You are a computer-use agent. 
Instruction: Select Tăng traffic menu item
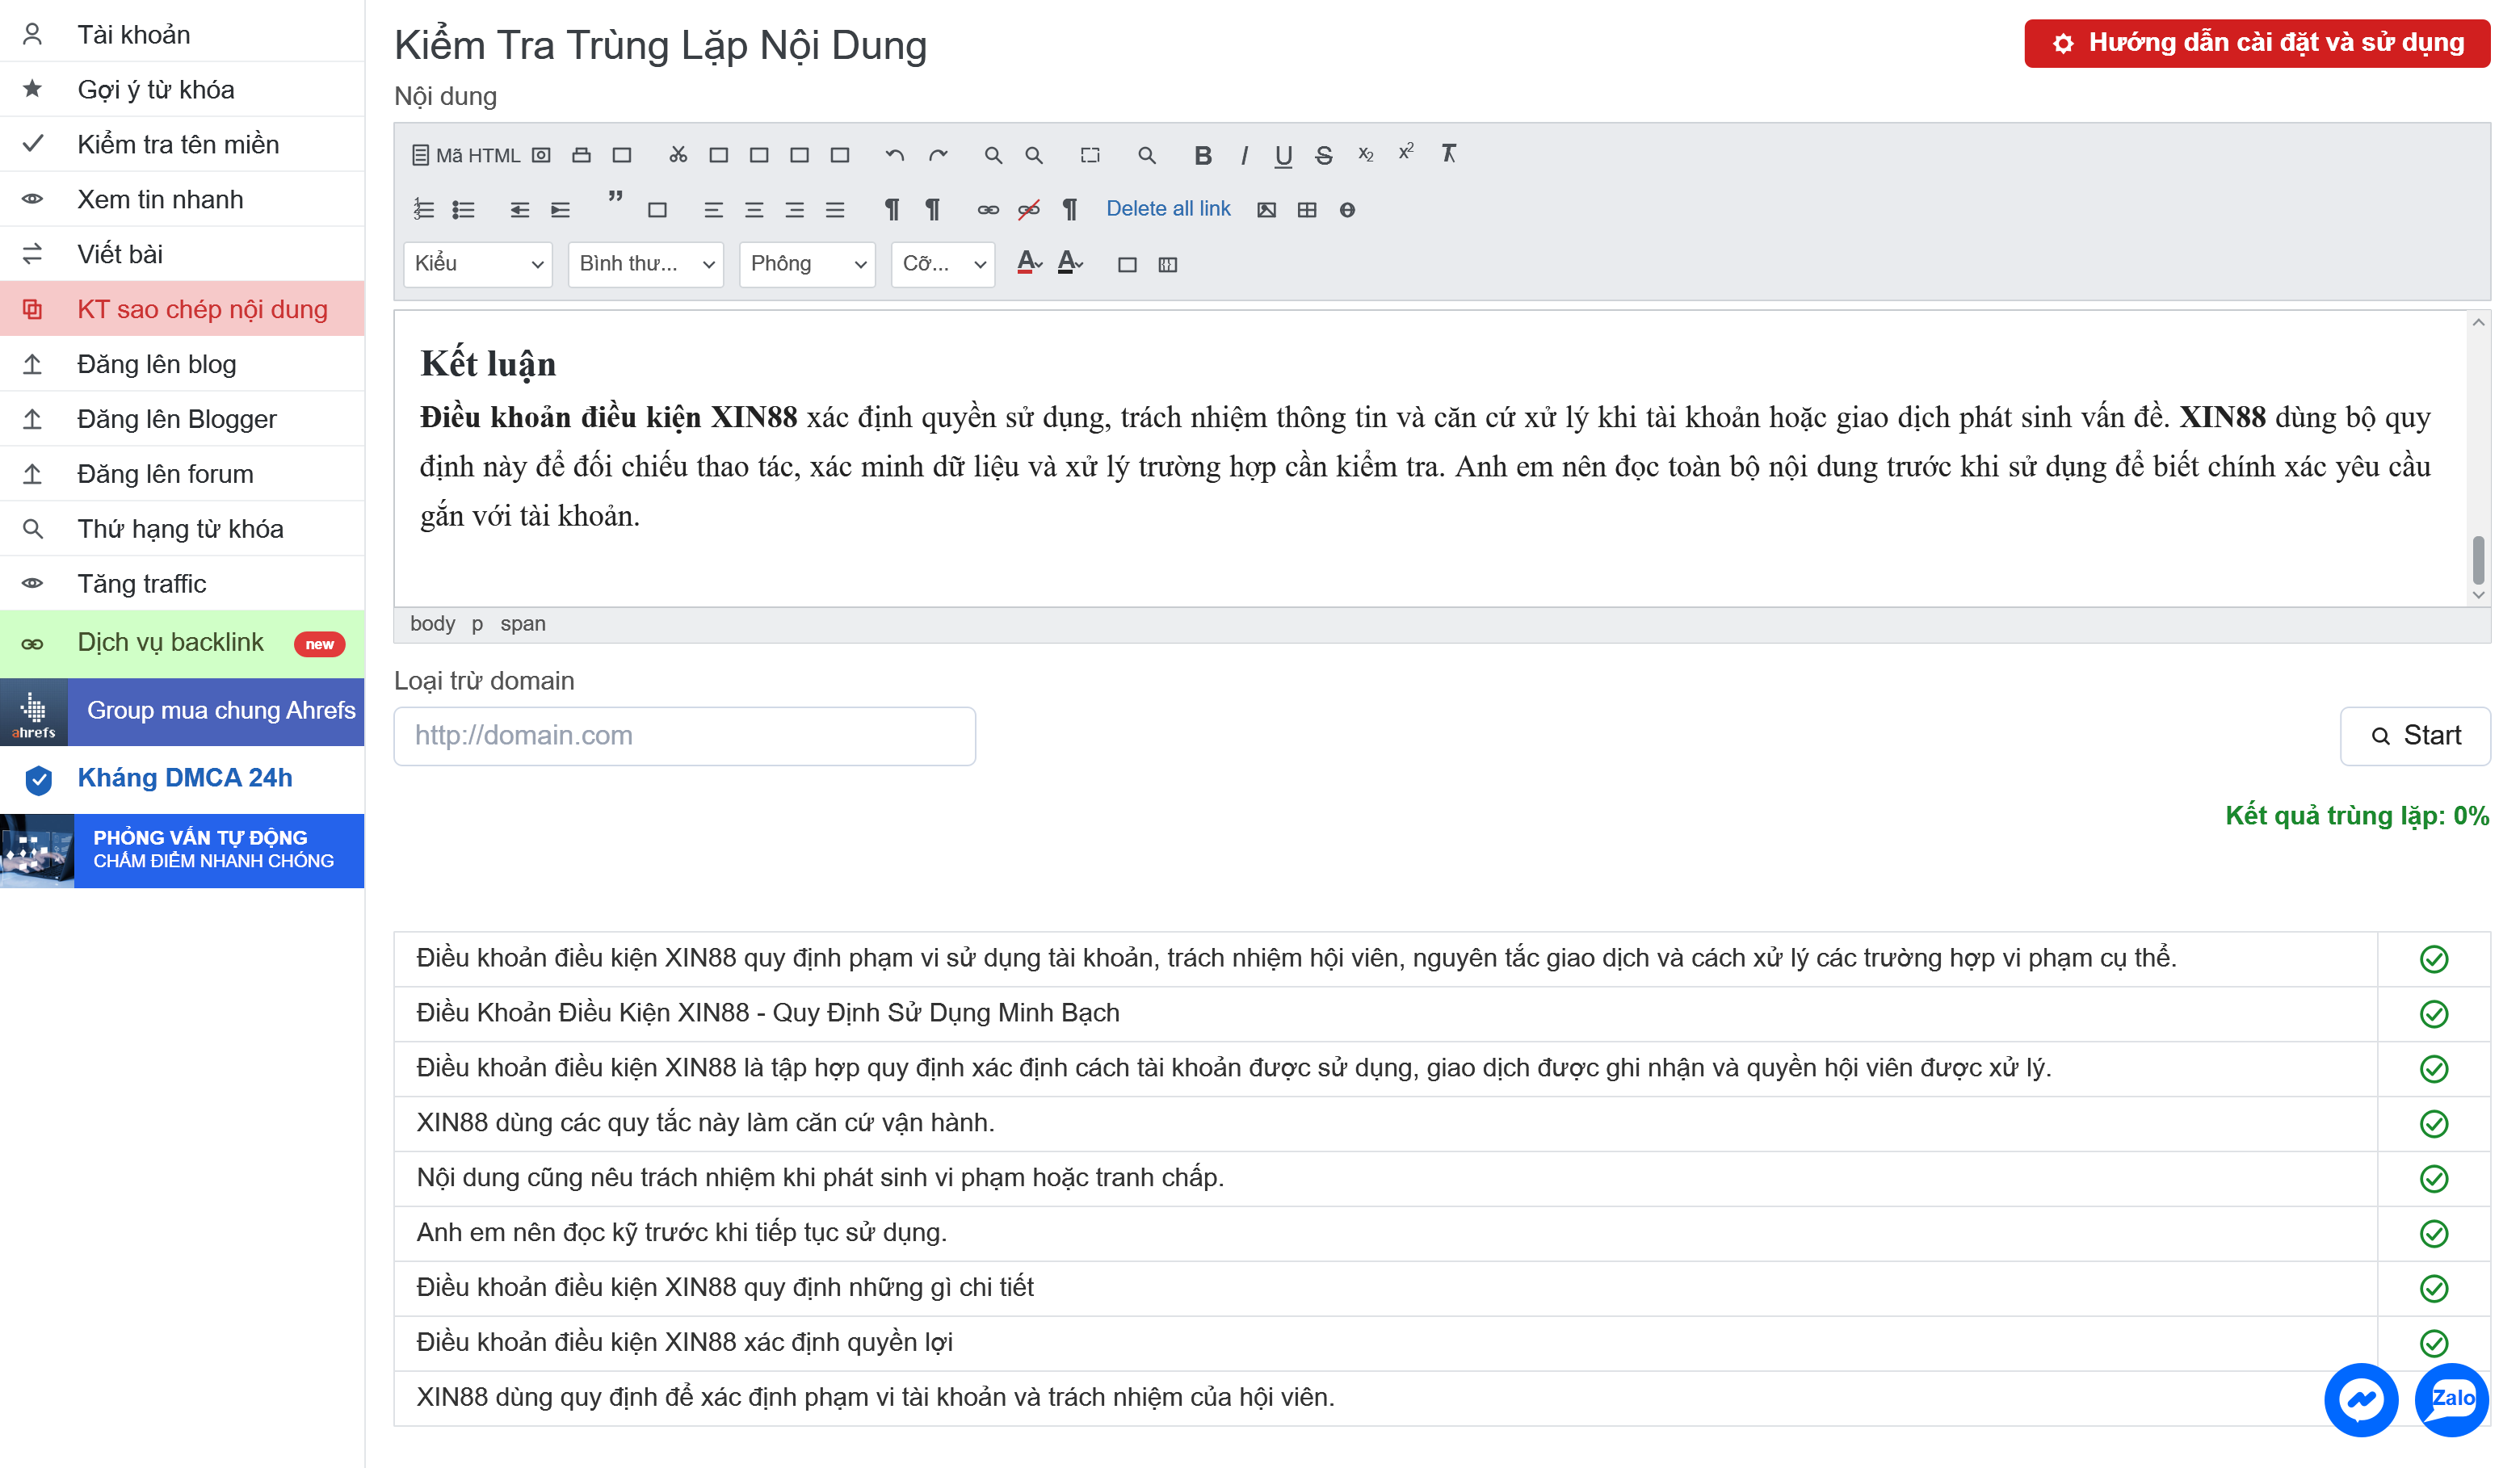pyautogui.click(x=182, y=585)
